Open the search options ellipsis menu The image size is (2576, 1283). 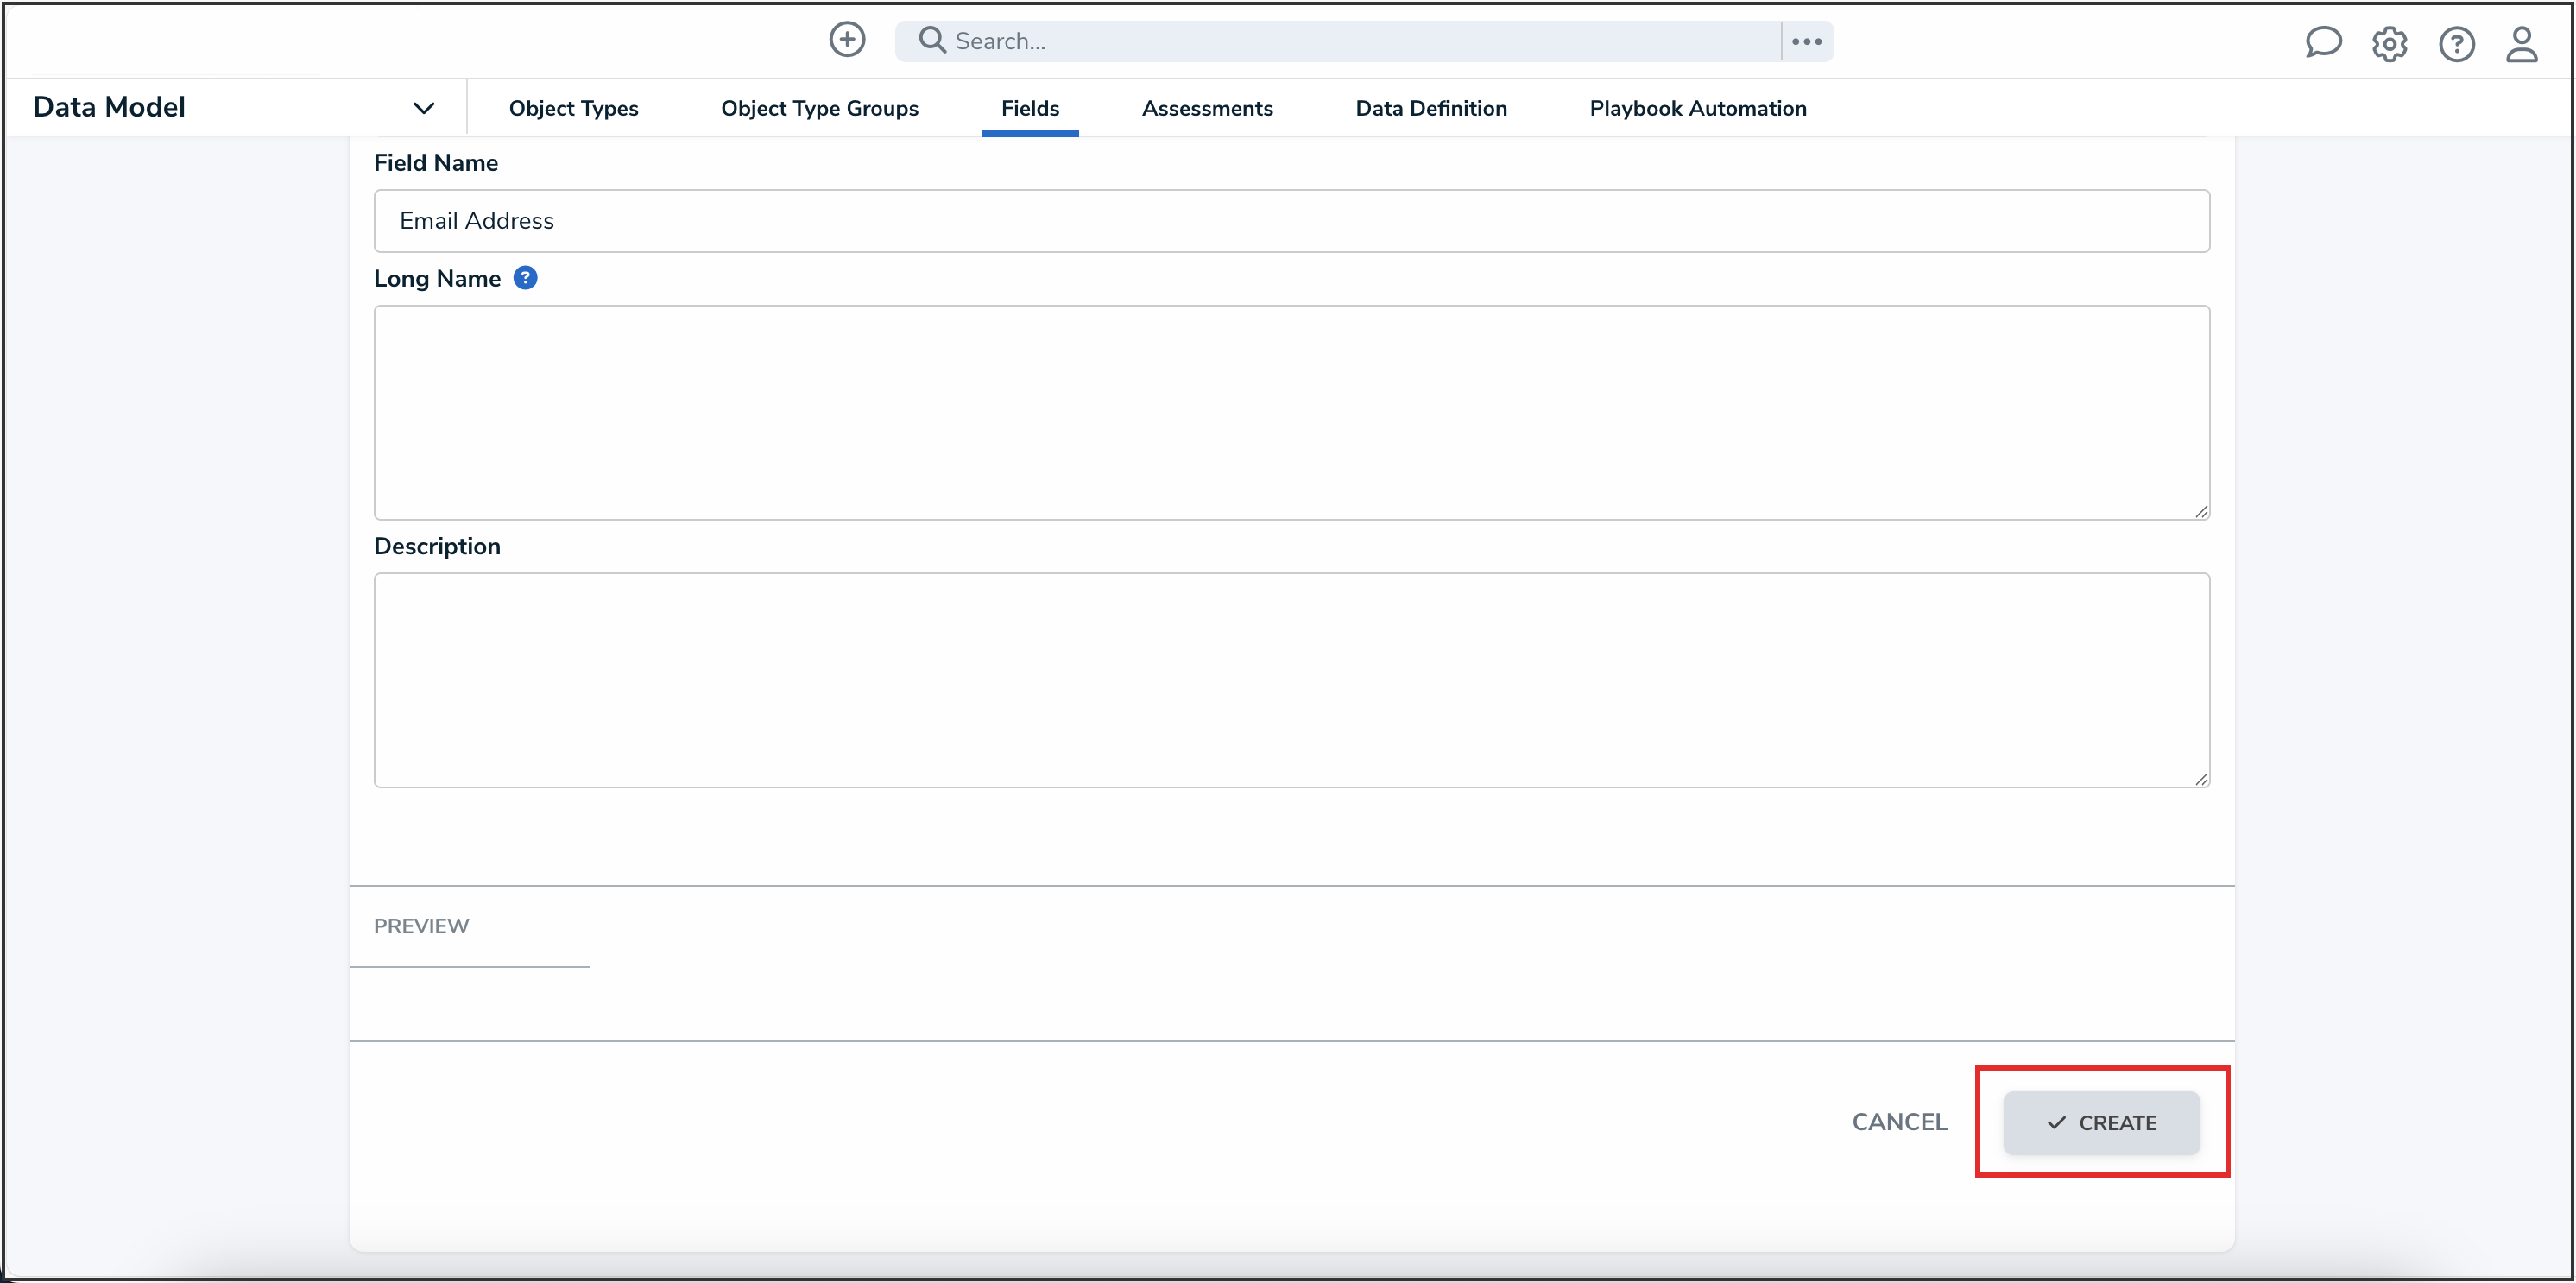pos(1806,41)
